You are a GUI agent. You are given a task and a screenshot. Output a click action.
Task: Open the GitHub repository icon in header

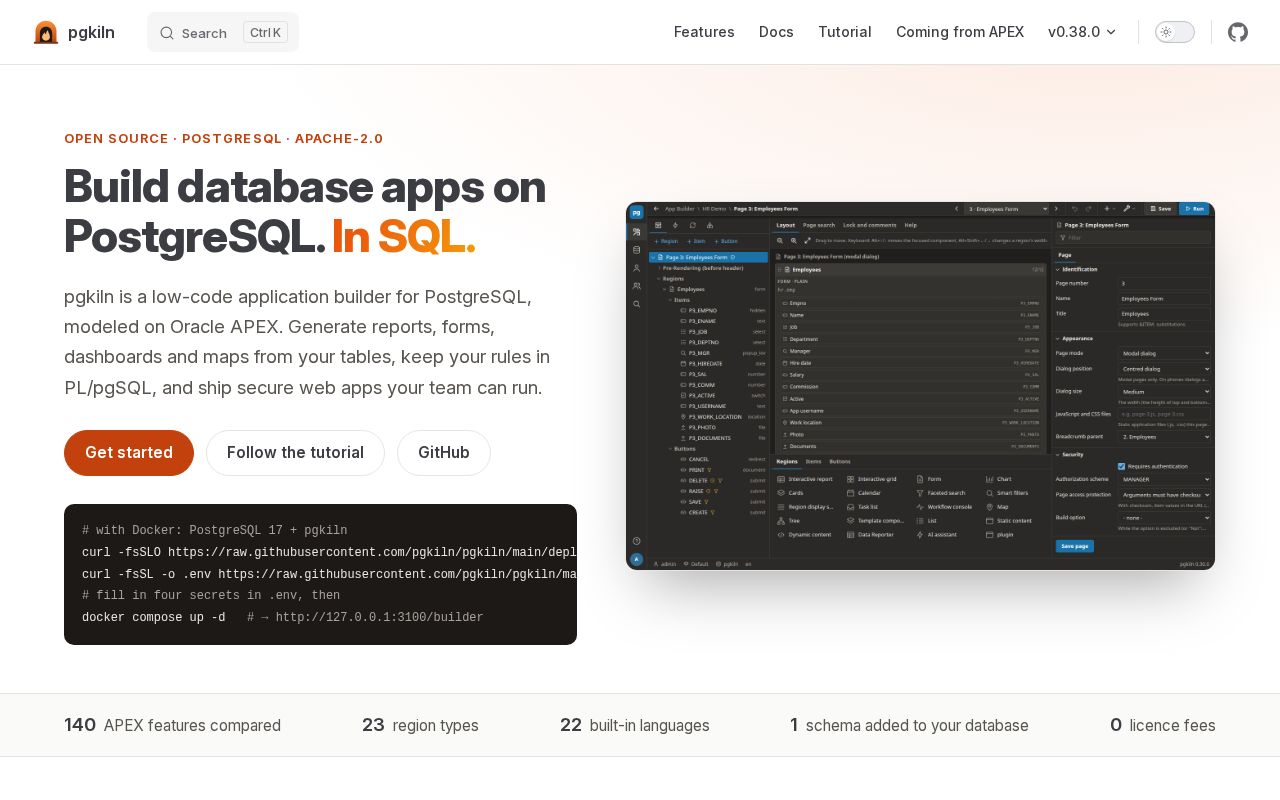click(1238, 32)
